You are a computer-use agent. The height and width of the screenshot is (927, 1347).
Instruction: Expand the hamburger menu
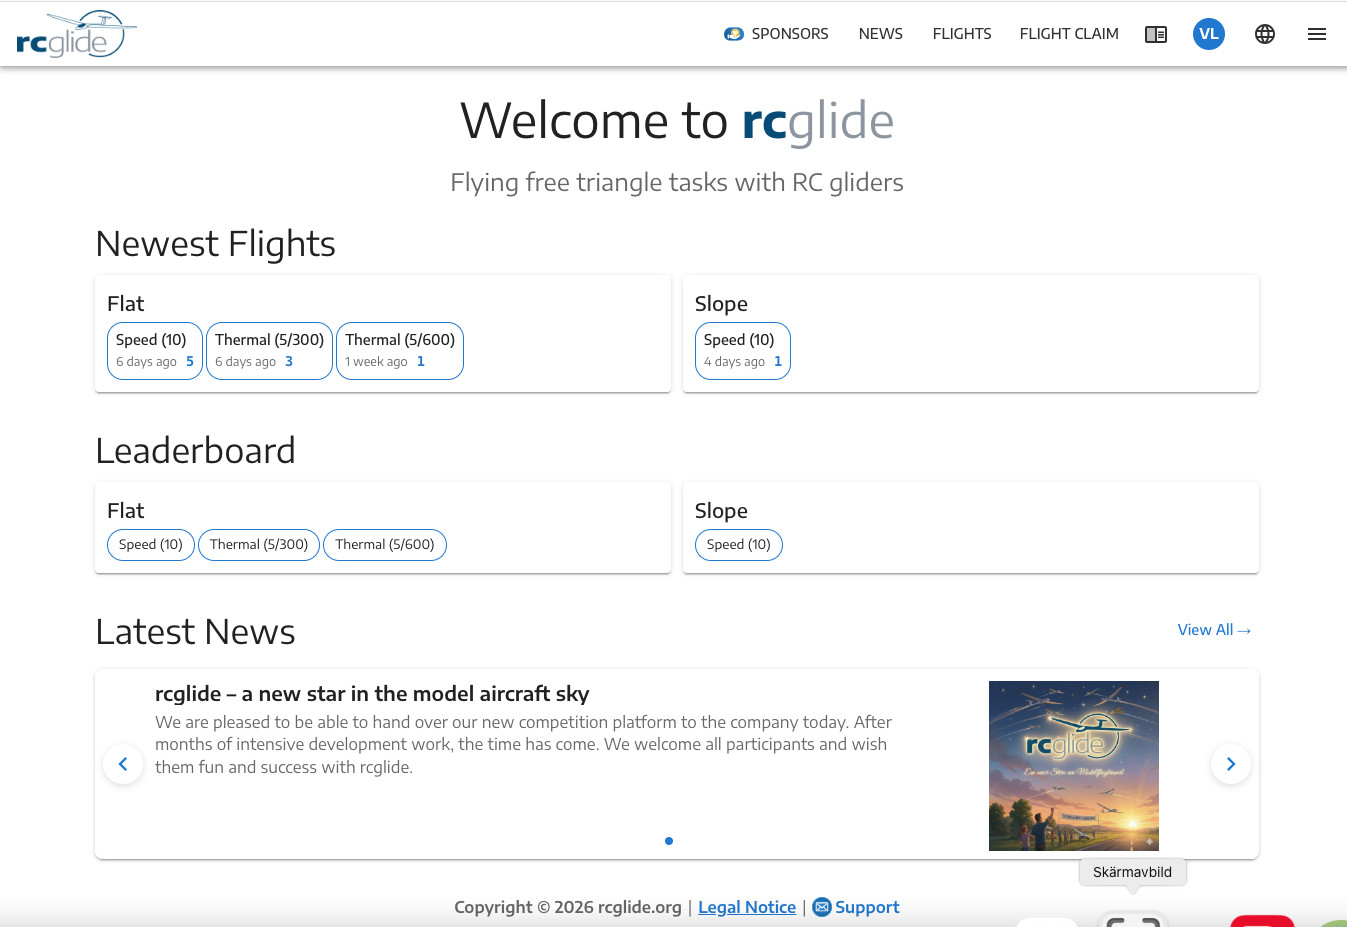(x=1316, y=34)
